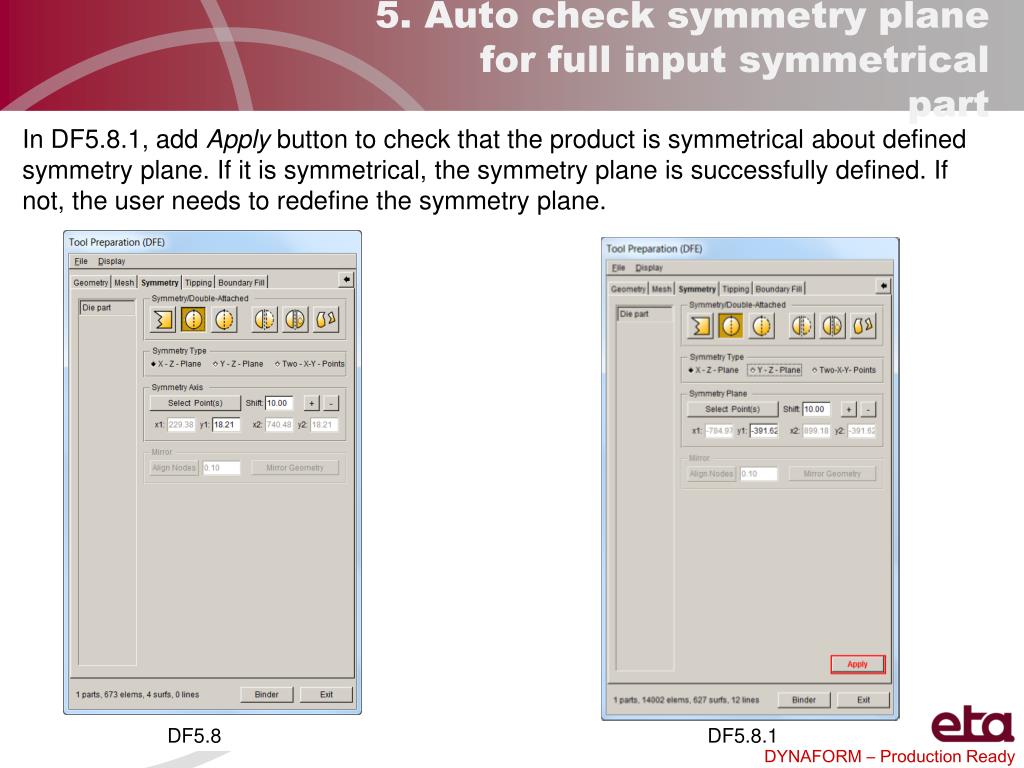Click the red-outlined Apply button
The height and width of the screenshot is (768, 1024).
[x=857, y=664]
